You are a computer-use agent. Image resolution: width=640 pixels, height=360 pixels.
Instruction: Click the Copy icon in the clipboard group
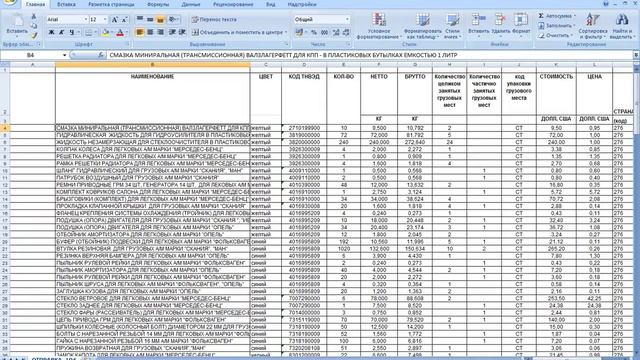point(34,26)
